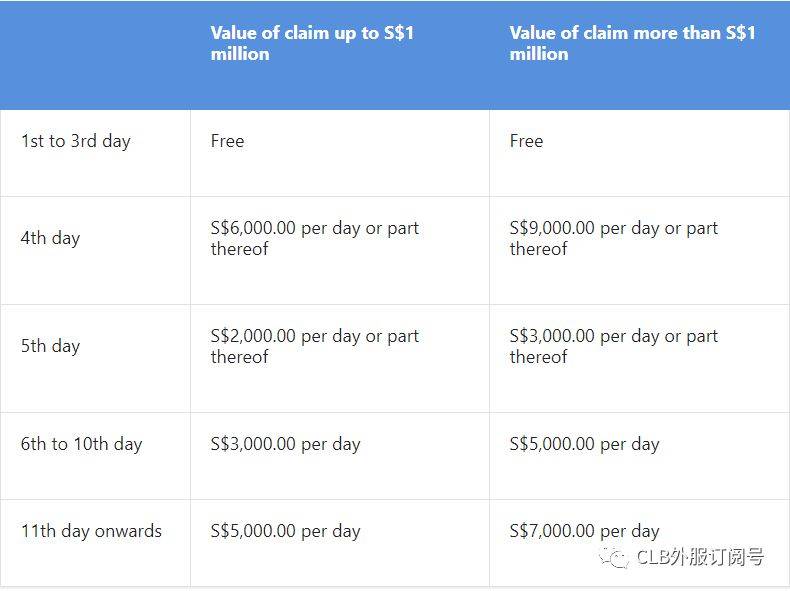Click the 11th day S$5,000.00 per day cell
Image resolution: width=790 pixels, height=591 pixels.
pyautogui.click(x=285, y=531)
